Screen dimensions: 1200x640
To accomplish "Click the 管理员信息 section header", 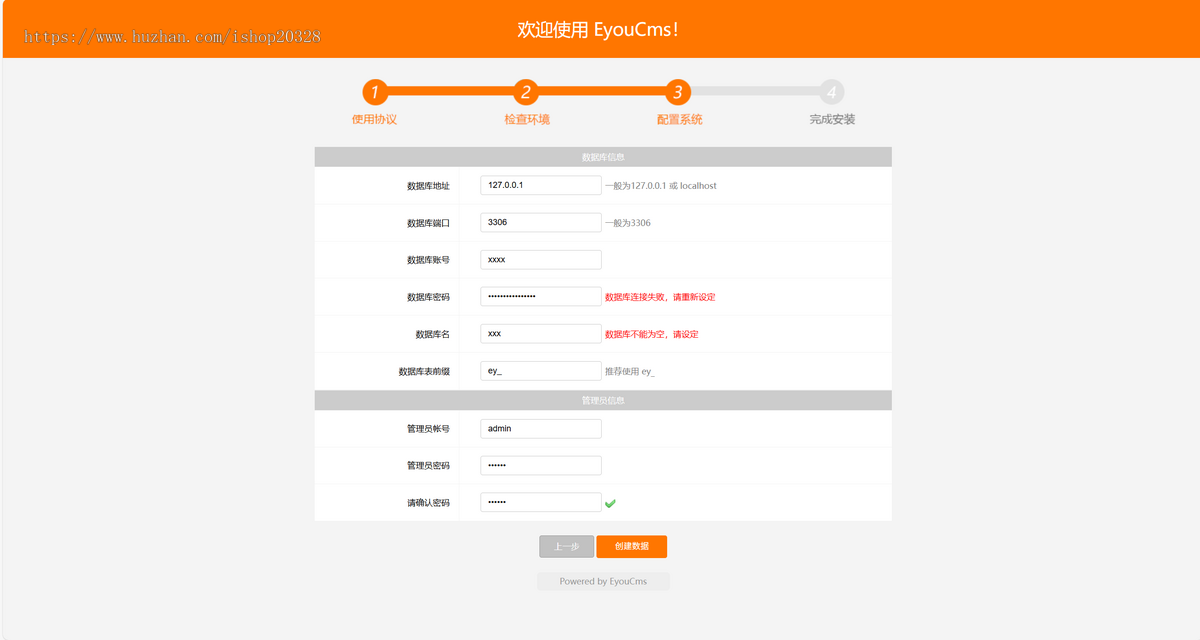I will (603, 400).
